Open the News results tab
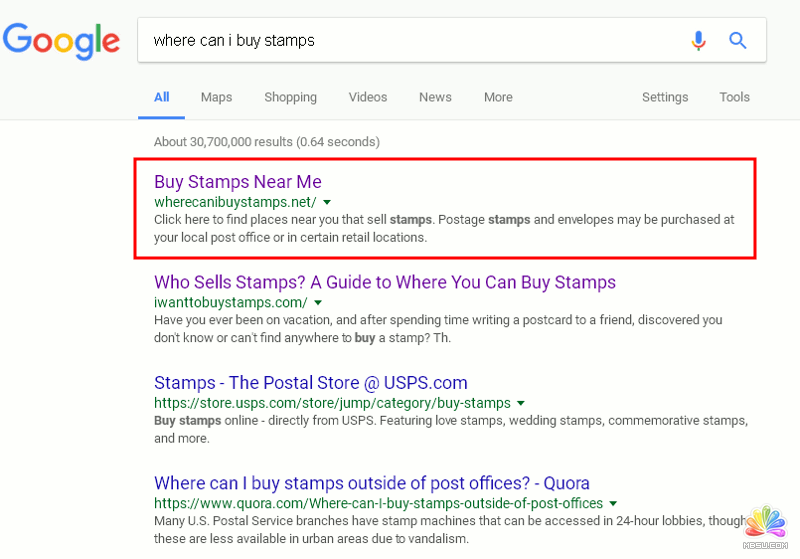This screenshot has width=800, height=559. [435, 97]
